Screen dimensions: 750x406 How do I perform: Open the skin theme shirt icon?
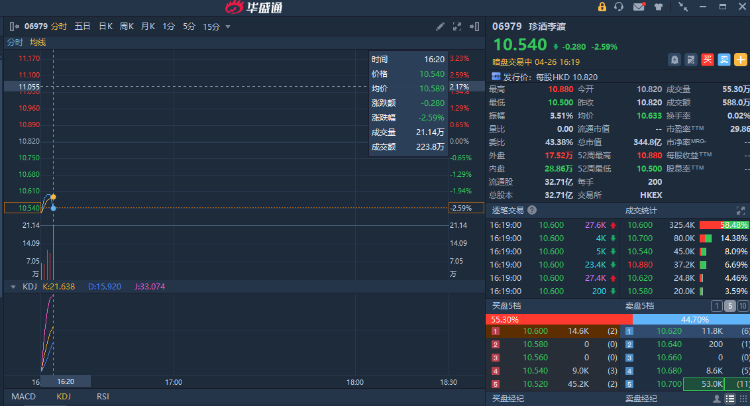click(659, 7)
